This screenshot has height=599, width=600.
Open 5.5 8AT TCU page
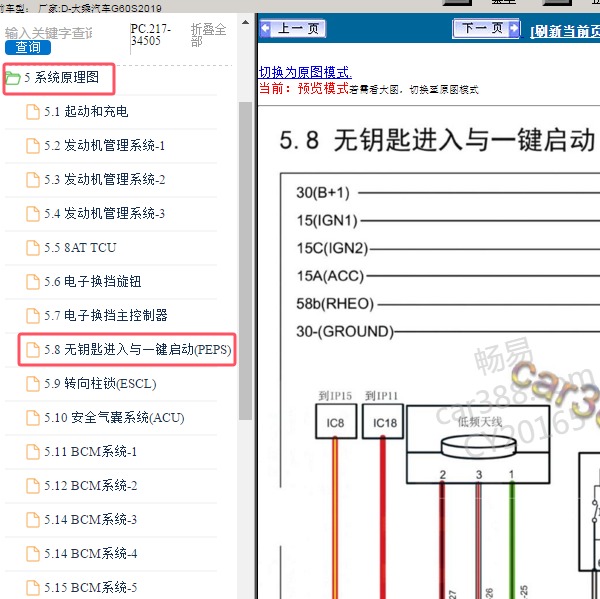[80, 248]
